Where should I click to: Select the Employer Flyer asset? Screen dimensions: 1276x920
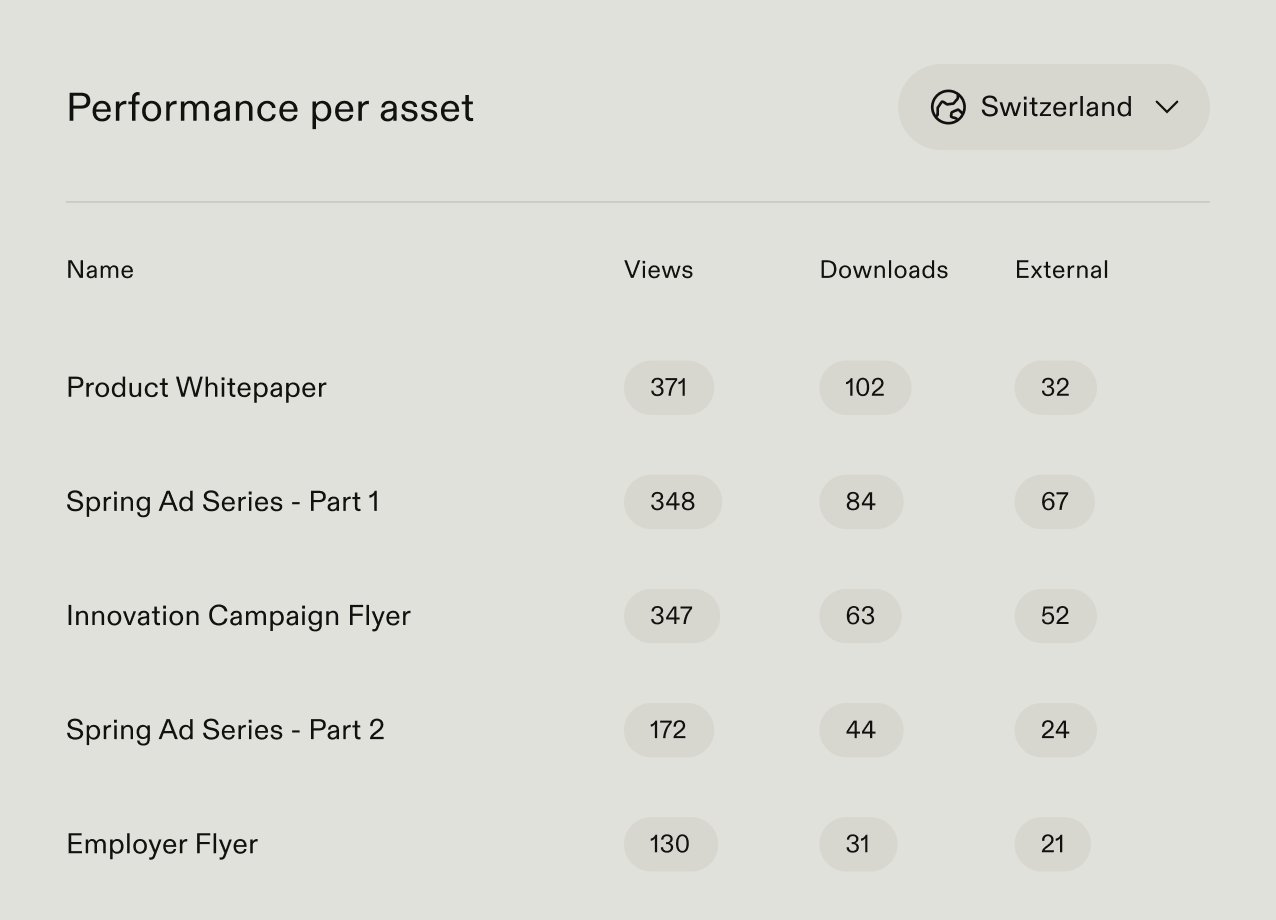[x=162, y=844]
